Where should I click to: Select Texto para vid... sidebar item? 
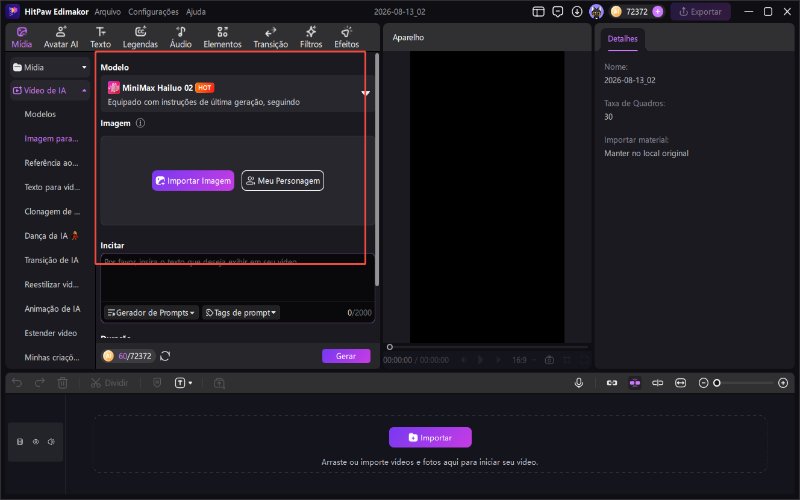(52, 187)
